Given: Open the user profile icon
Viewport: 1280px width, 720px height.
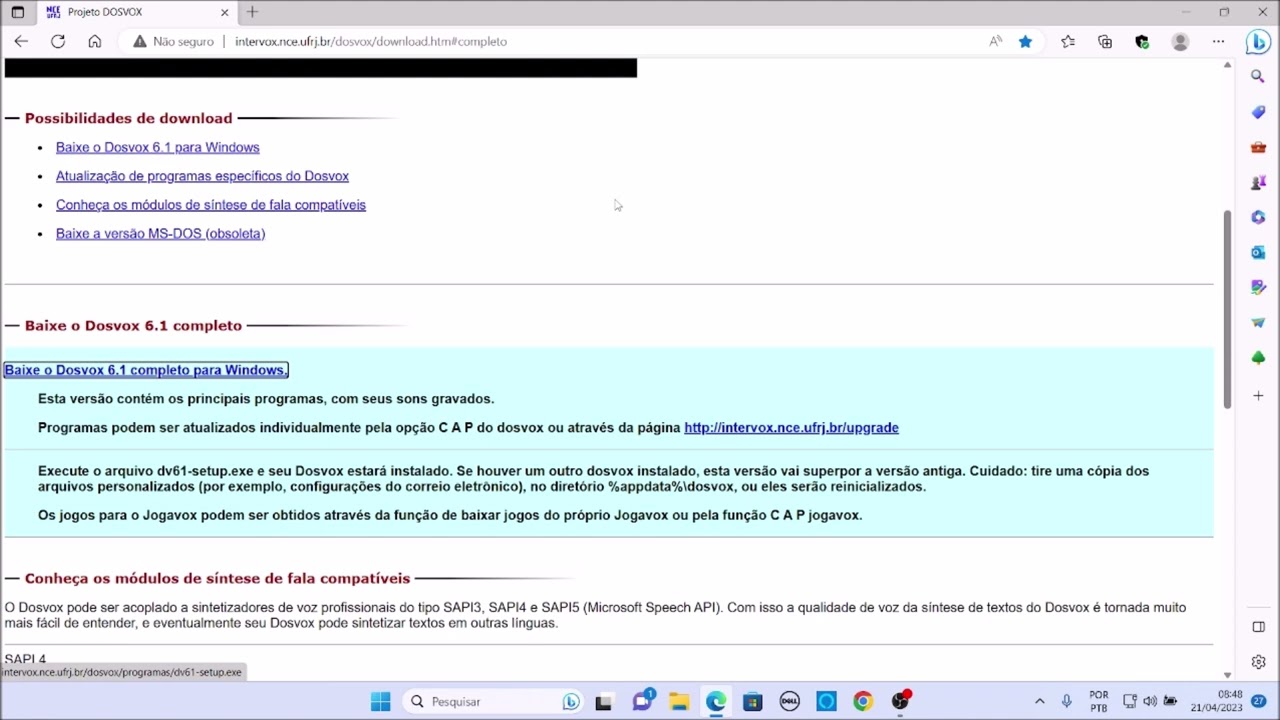Looking at the screenshot, I should pyautogui.click(x=1180, y=41).
